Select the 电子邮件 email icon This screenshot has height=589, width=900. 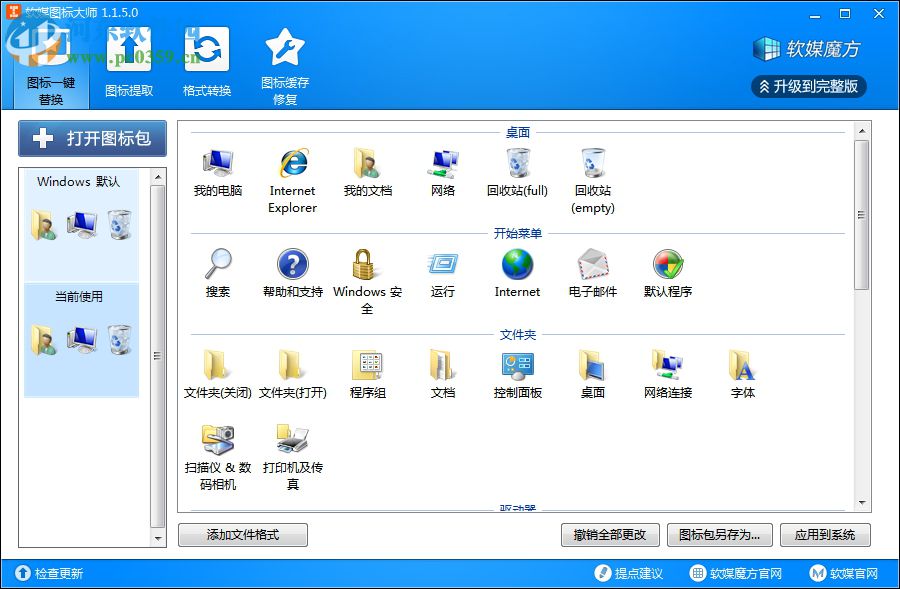click(x=593, y=265)
